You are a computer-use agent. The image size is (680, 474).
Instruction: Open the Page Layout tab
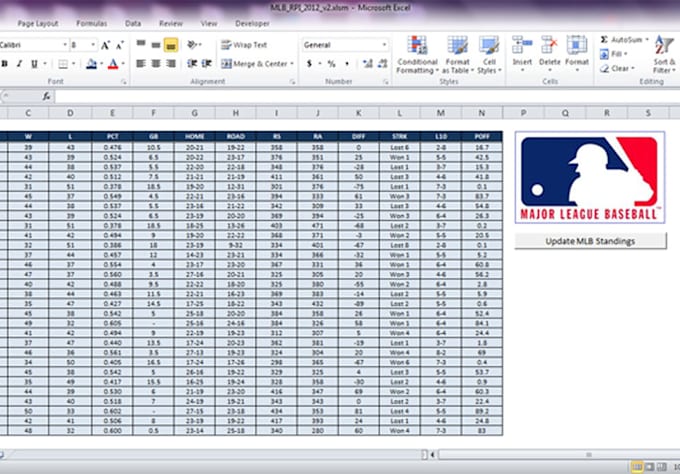click(x=38, y=23)
